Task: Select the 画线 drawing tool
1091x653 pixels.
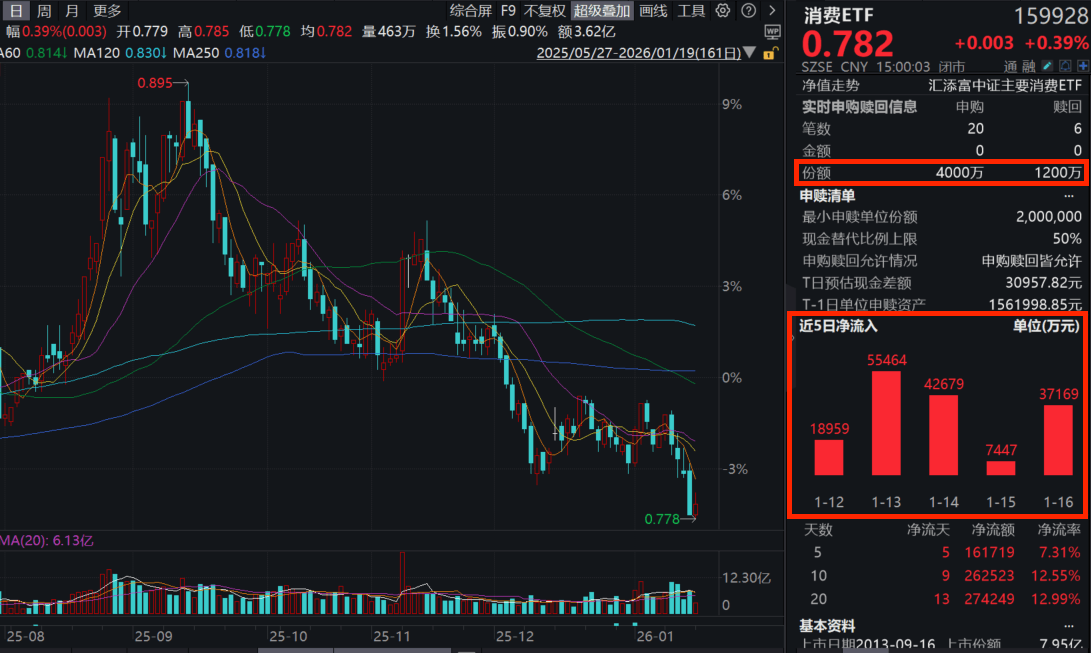Action: point(655,11)
